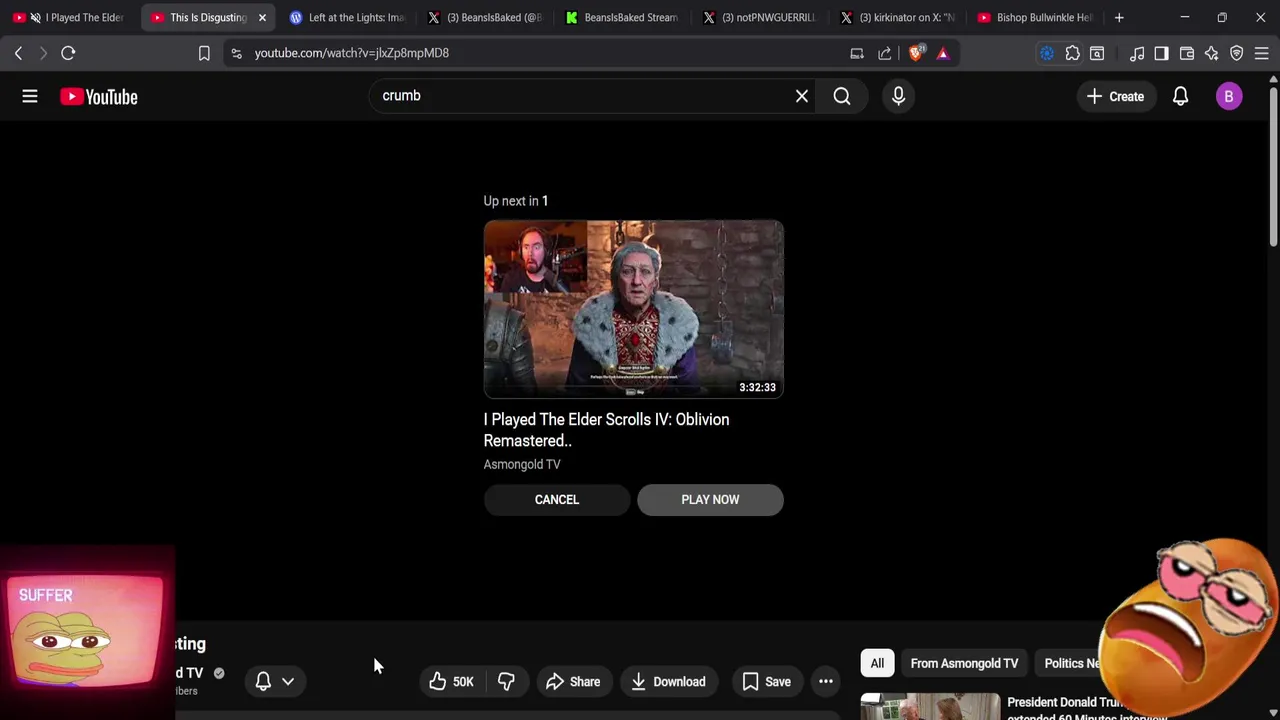Viewport: 1280px width, 720px height.
Task: Switch to 'BeansIsBaked Stream' Kick tab
Action: pos(622,17)
